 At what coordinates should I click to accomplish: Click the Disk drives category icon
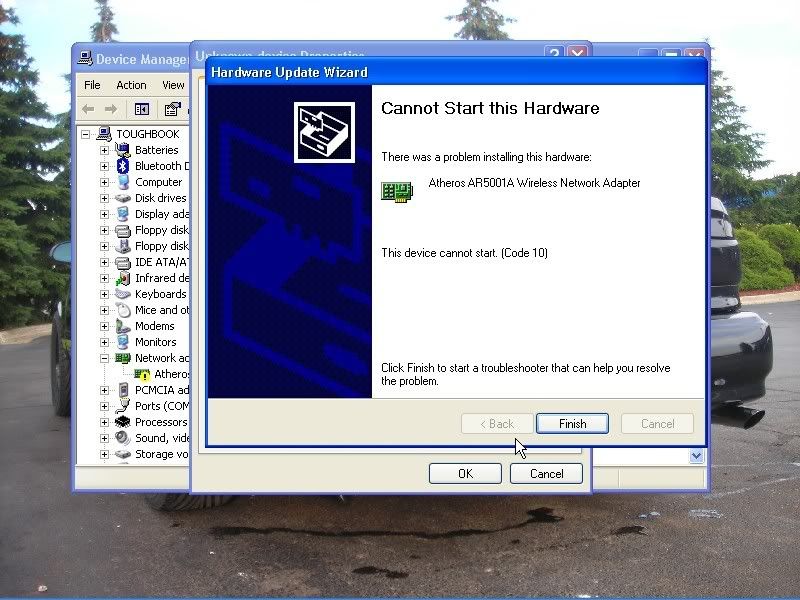[x=122, y=198]
